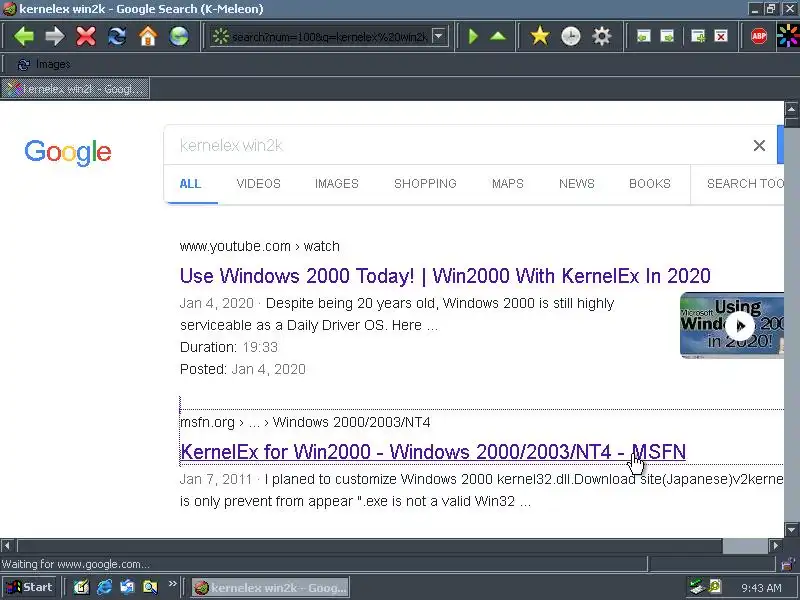Go back with the green left arrow
This screenshot has width=800, height=600.
(x=23, y=36)
